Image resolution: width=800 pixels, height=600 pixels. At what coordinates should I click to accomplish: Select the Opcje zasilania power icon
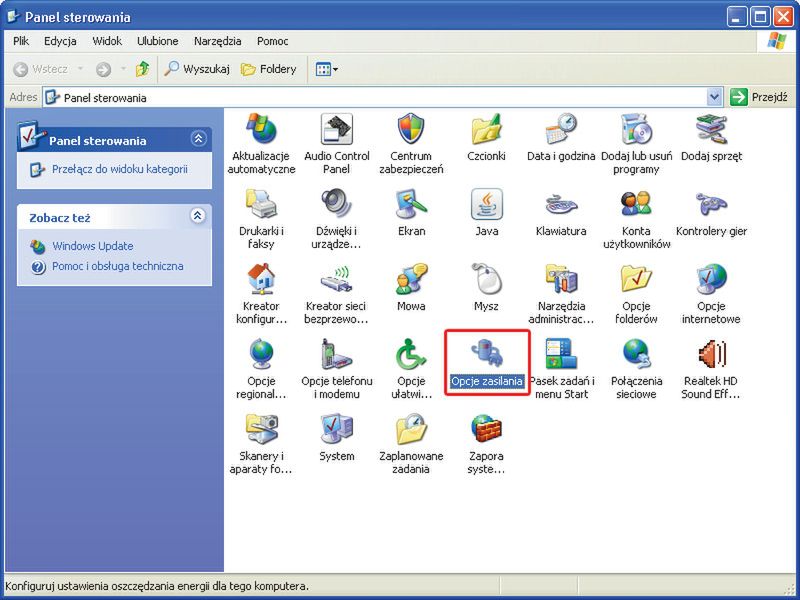coord(486,354)
